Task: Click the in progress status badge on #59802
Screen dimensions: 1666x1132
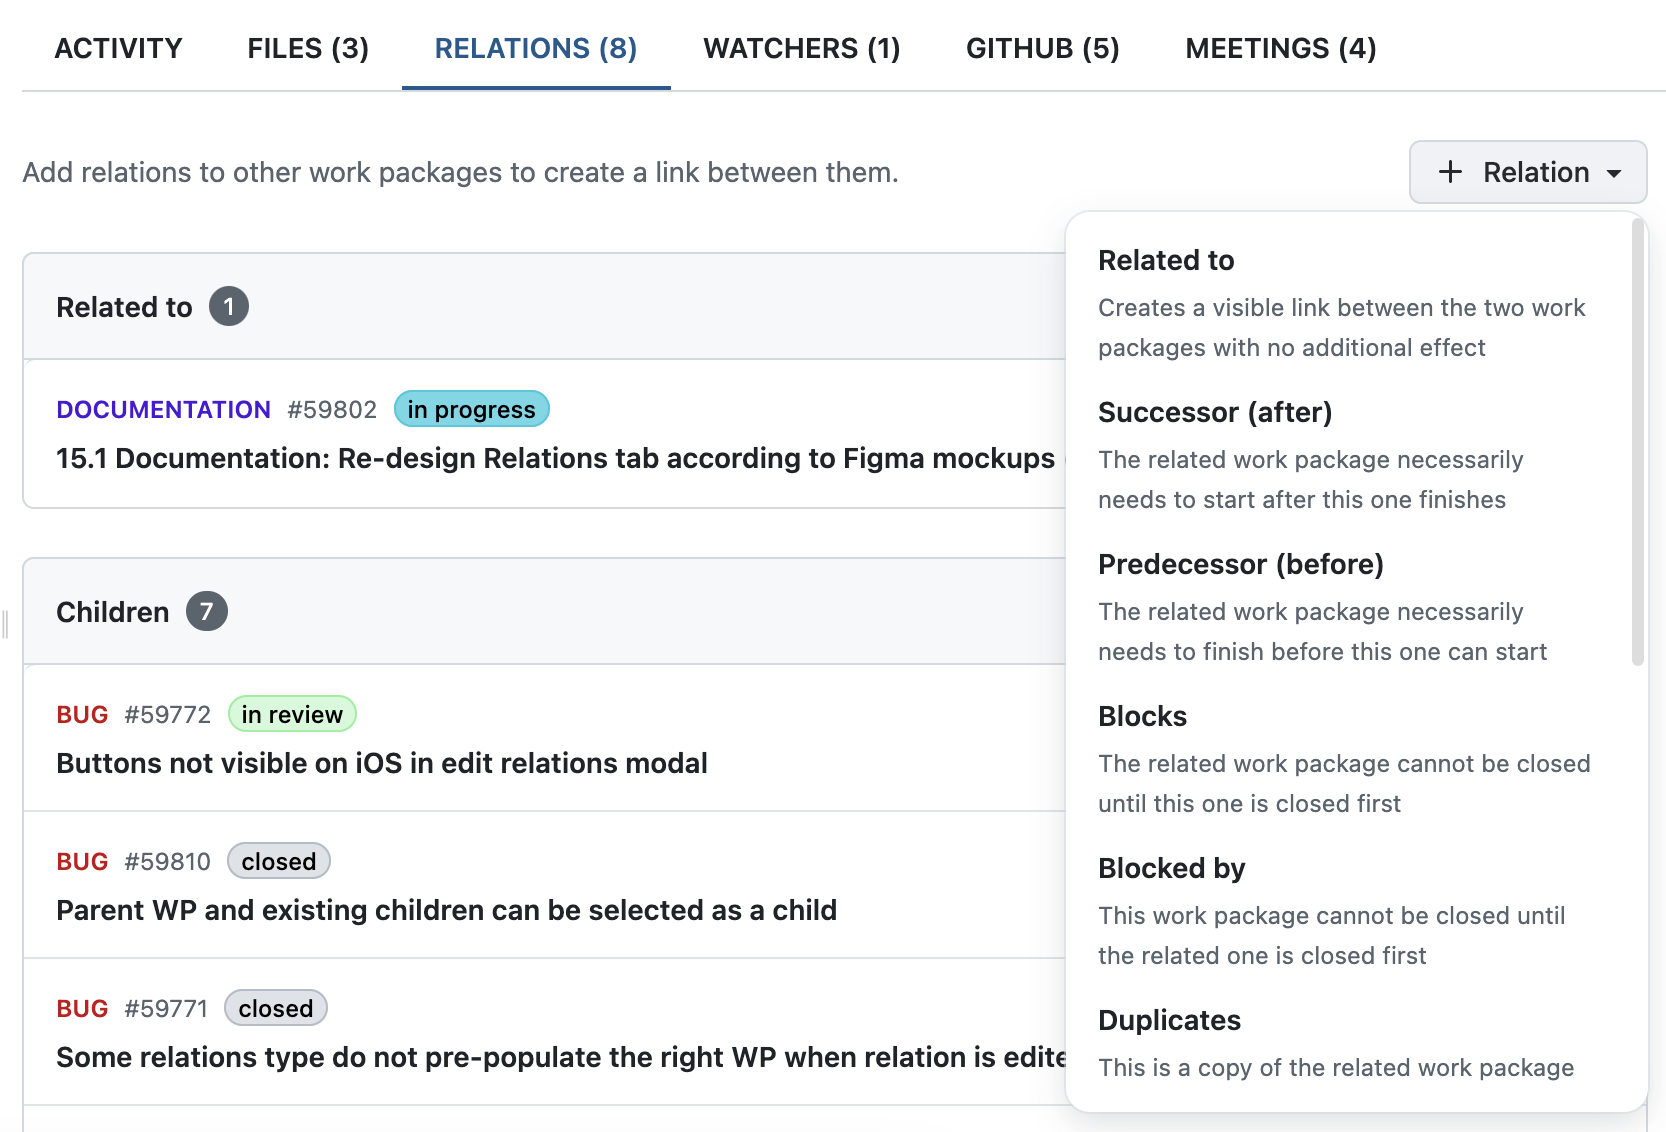Action: click(x=471, y=409)
